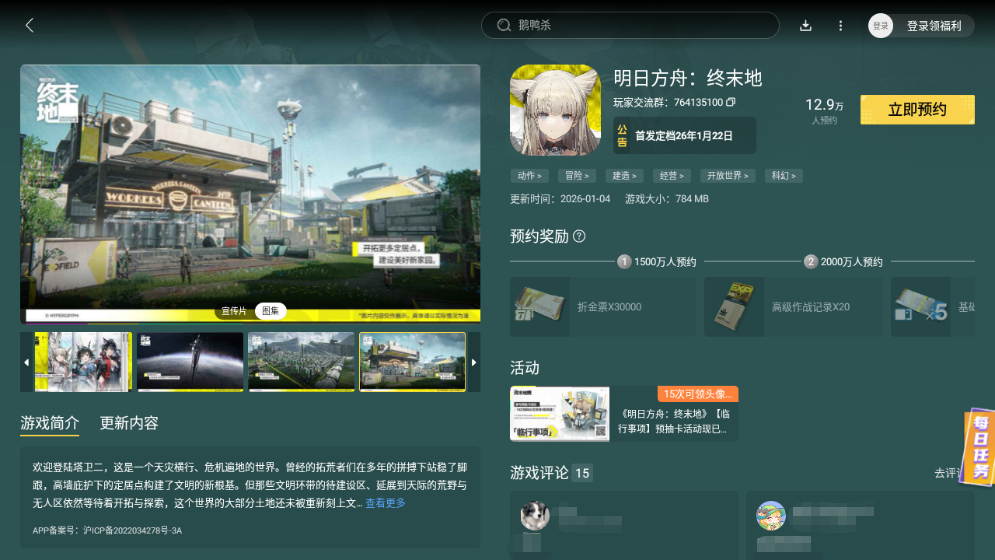The height and width of the screenshot is (560, 995).
Task: Click the 游戏评论 count badge 15
Action: click(582, 473)
